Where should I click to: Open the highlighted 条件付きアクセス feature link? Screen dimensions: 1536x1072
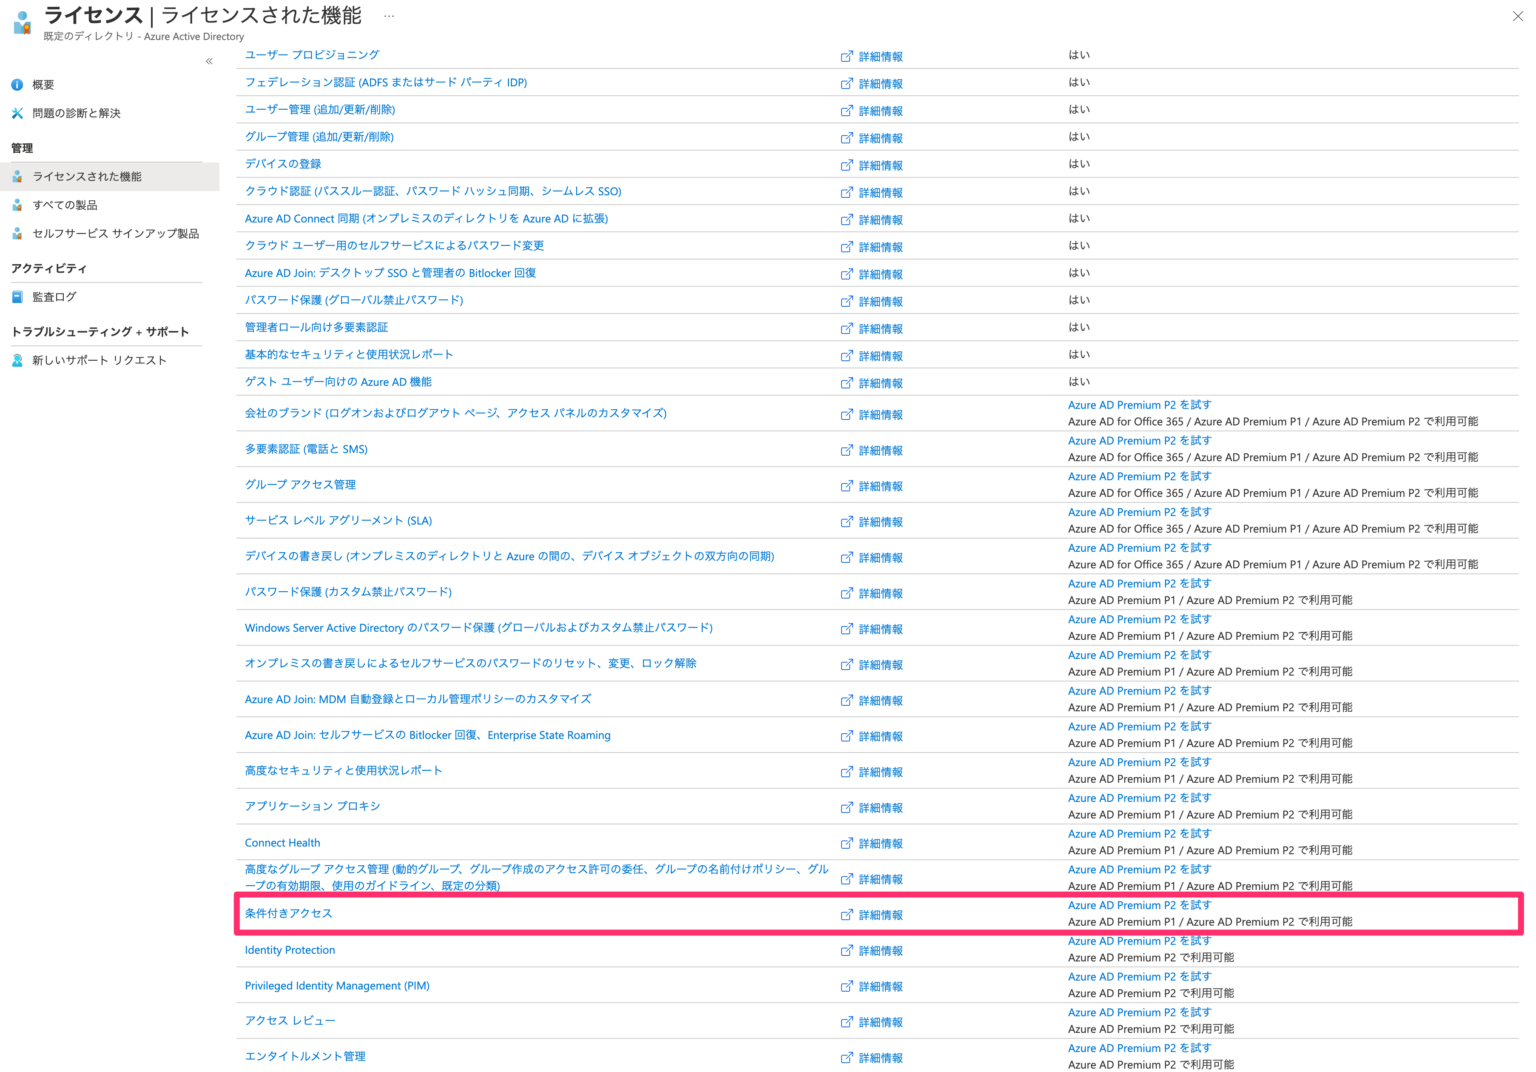[x=288, y=913]
